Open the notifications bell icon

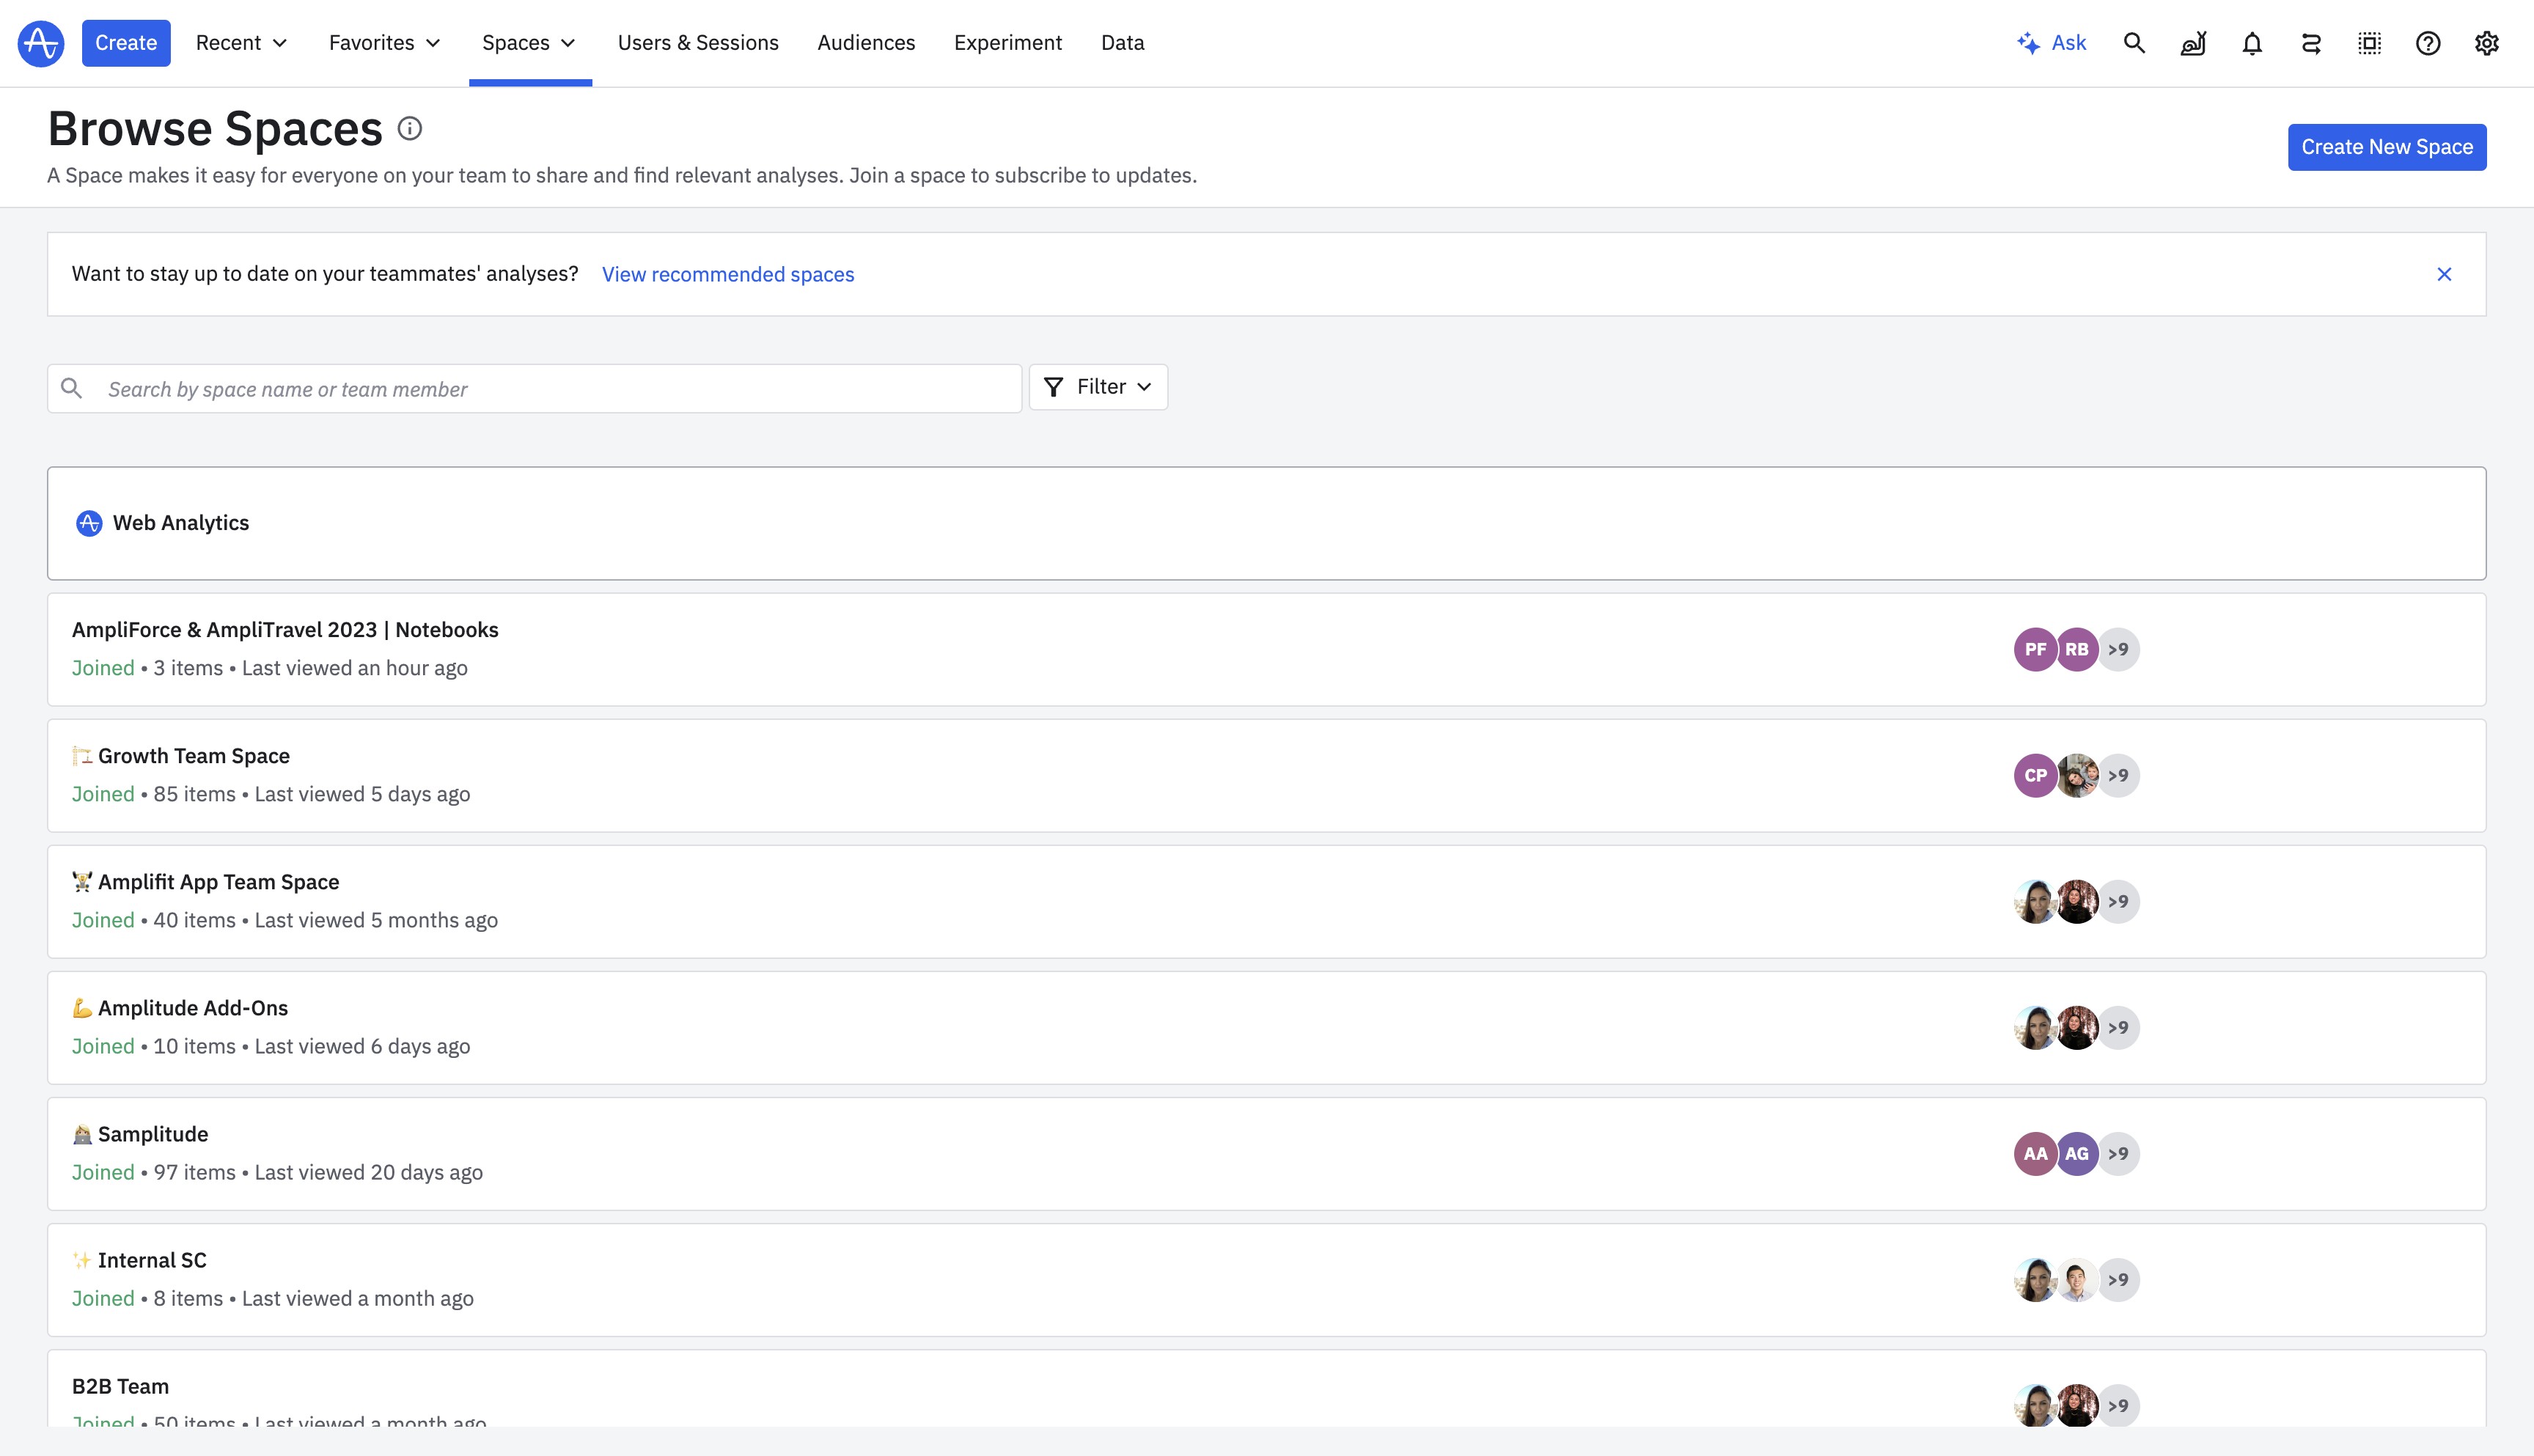2252,43
